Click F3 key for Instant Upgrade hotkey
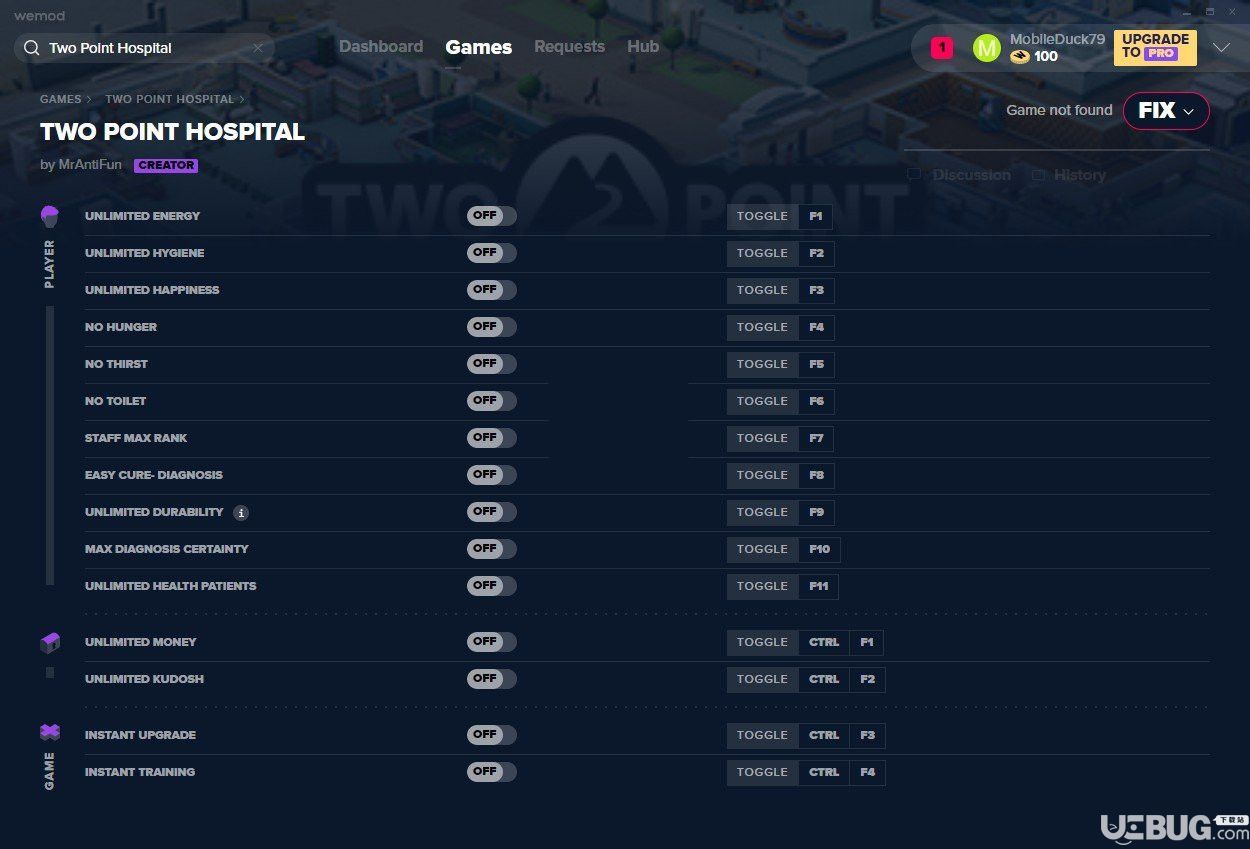 [x=867, y=735]
